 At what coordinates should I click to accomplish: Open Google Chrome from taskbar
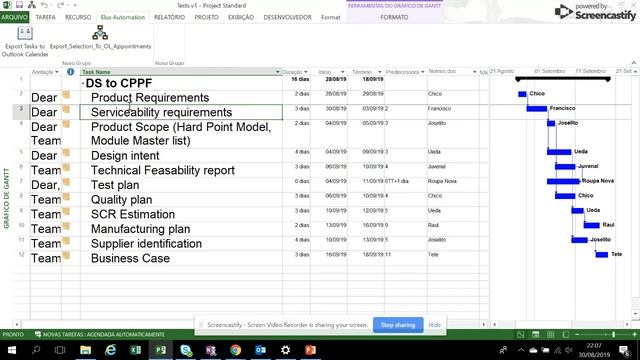(236, 350)
